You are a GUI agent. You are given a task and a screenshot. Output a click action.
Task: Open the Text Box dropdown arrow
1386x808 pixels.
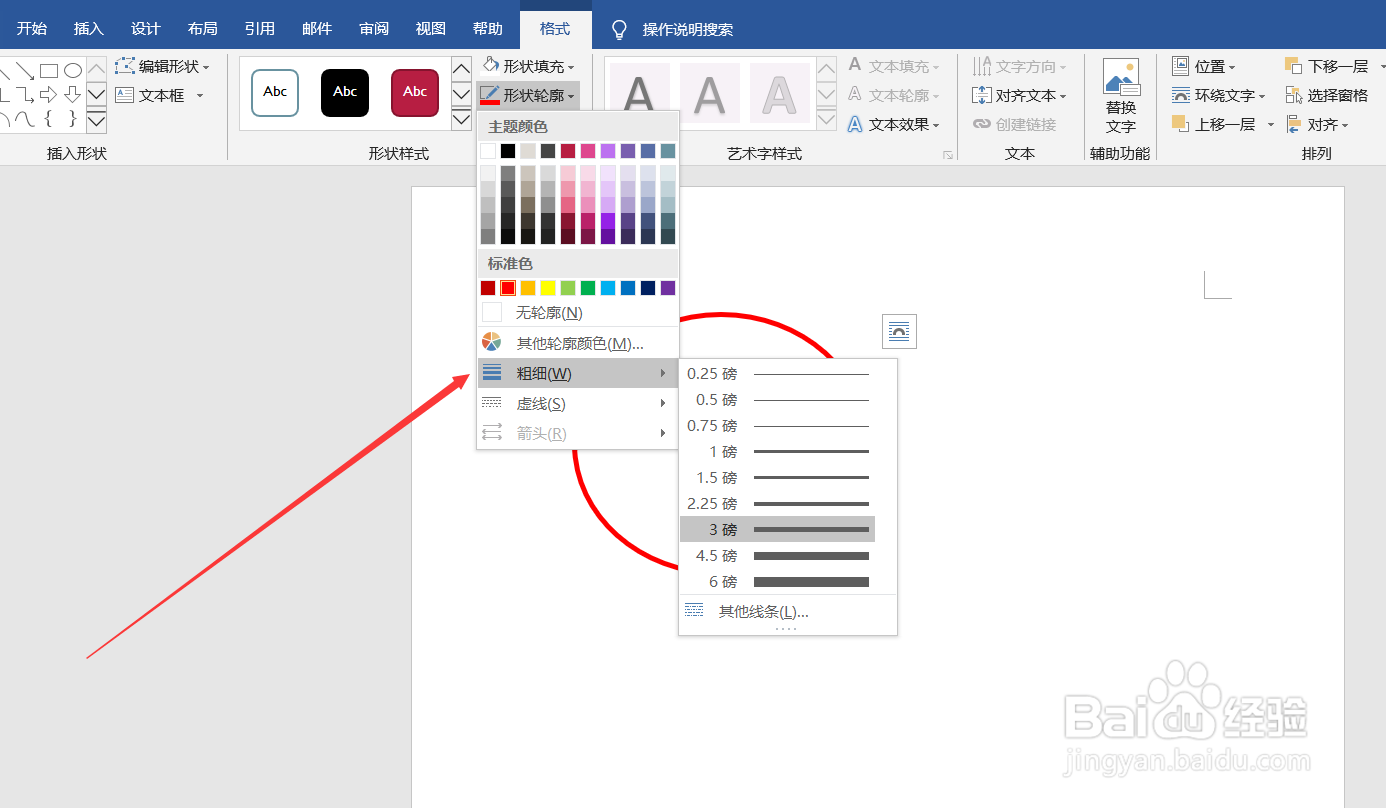coord(199,96)
